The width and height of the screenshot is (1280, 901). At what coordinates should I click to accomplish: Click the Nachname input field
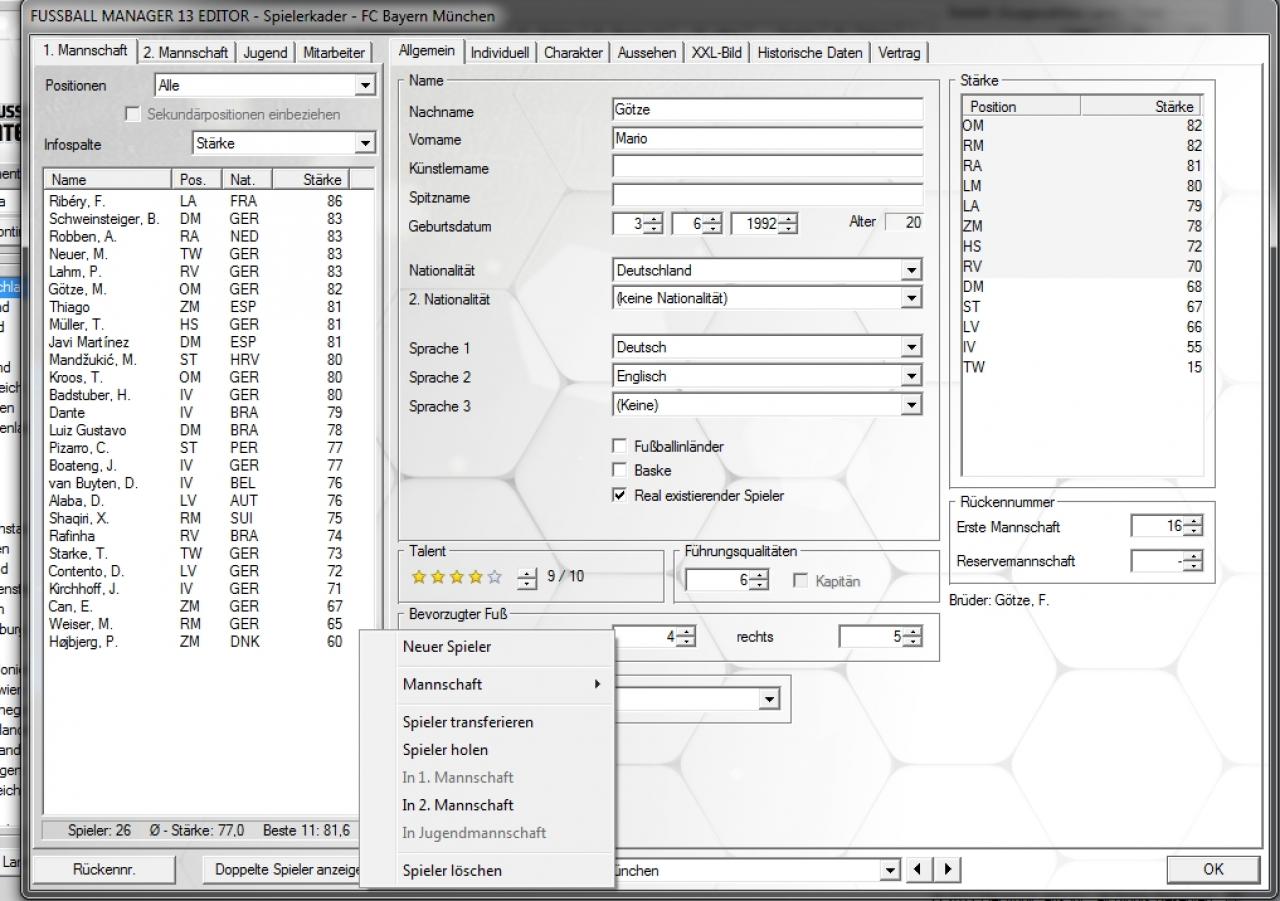point(768,110)
